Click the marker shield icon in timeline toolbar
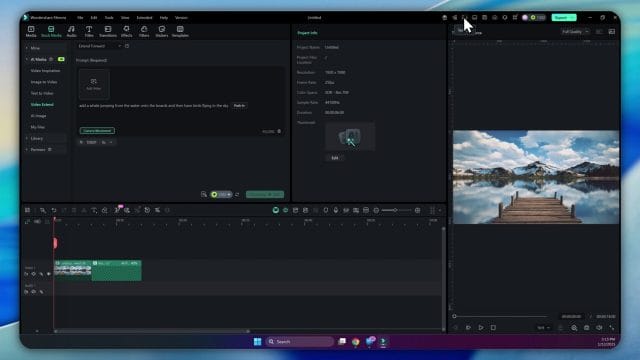640x360 pixels. pos(326,210)
